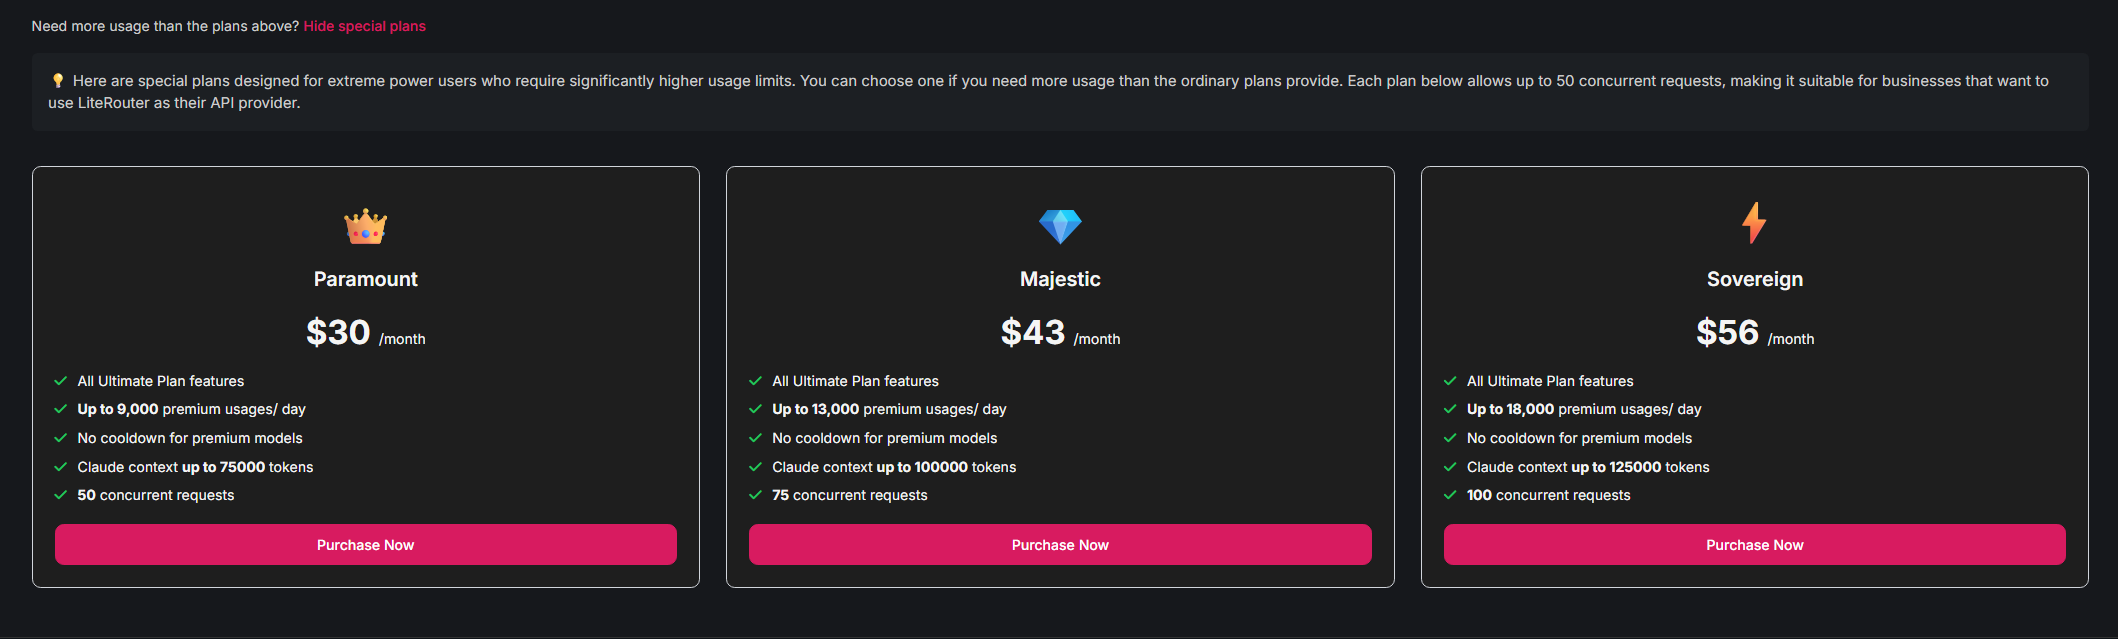The height and width of the screenshot is (639, 2118).
Task: Click the Majestic plan heading
Action: (x=1060, y=279)
